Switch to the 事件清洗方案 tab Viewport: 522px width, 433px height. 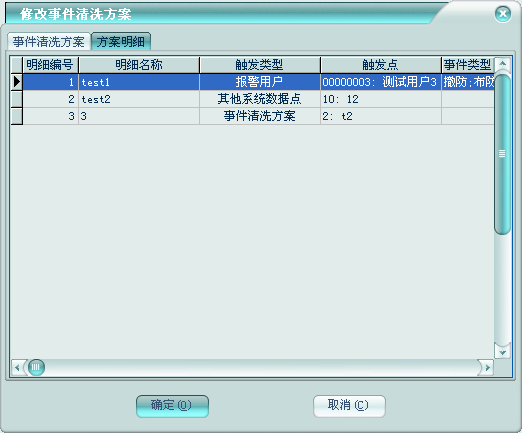click(x=49, y=42)
